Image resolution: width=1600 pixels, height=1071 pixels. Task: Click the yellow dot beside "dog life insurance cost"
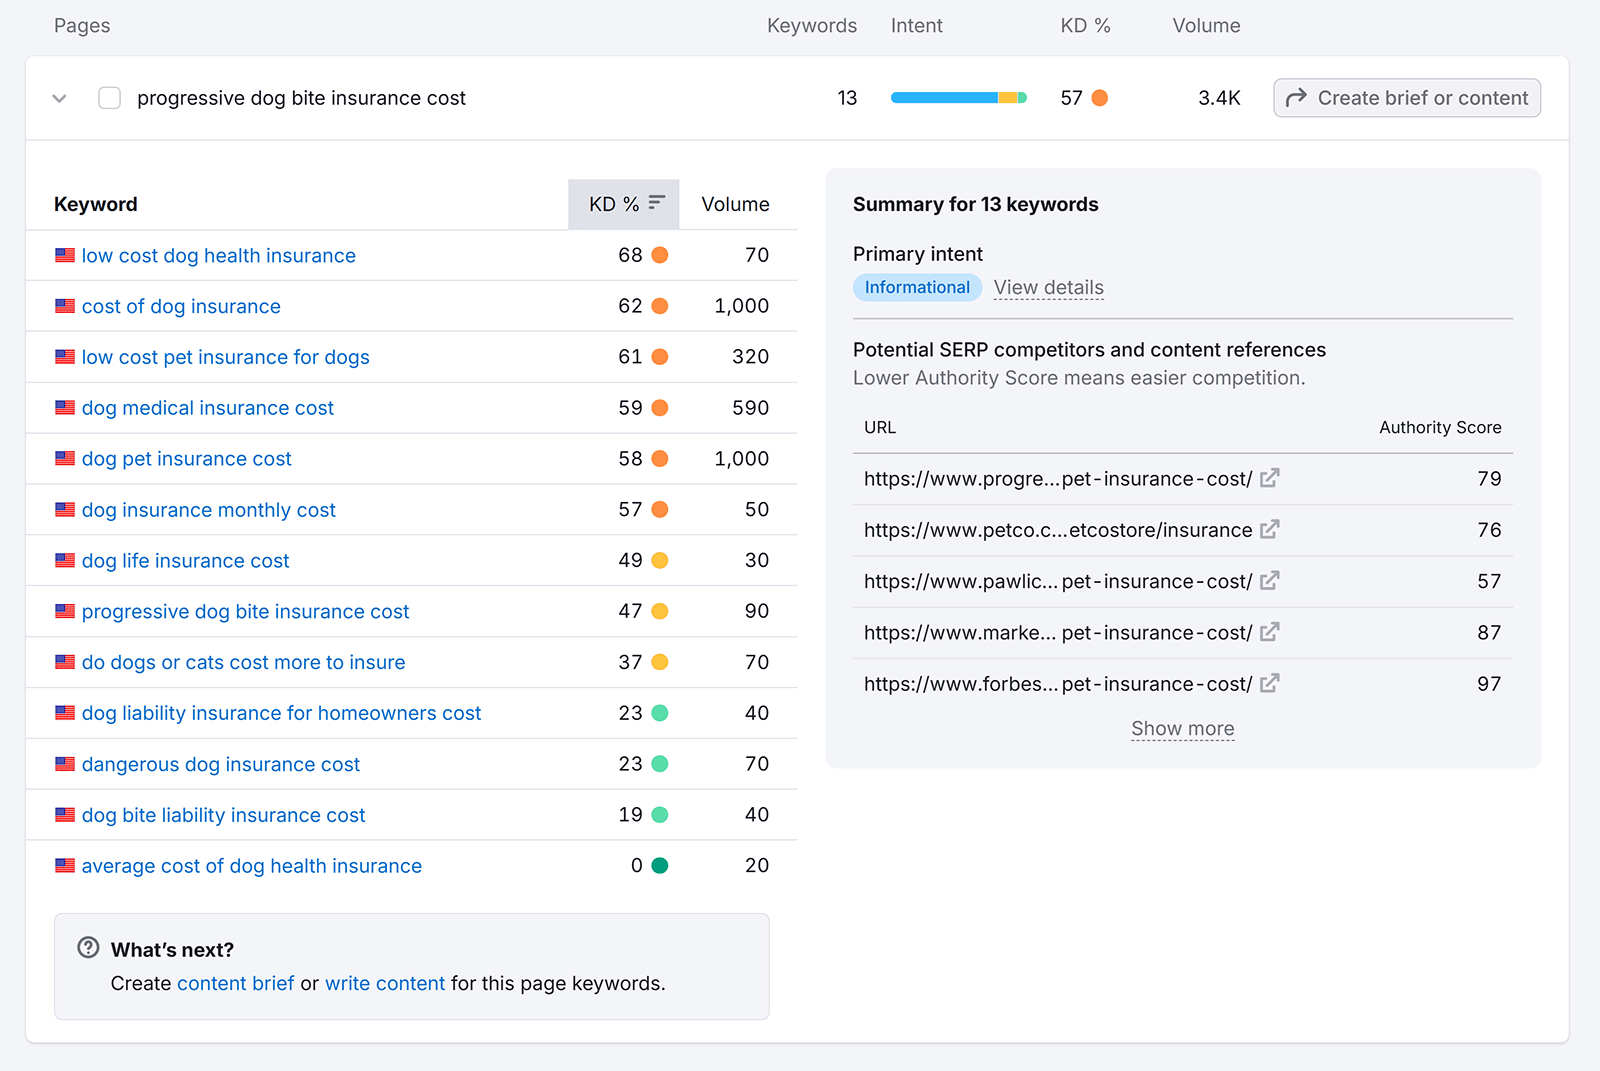pyautogui.click(x=658, y=560)
